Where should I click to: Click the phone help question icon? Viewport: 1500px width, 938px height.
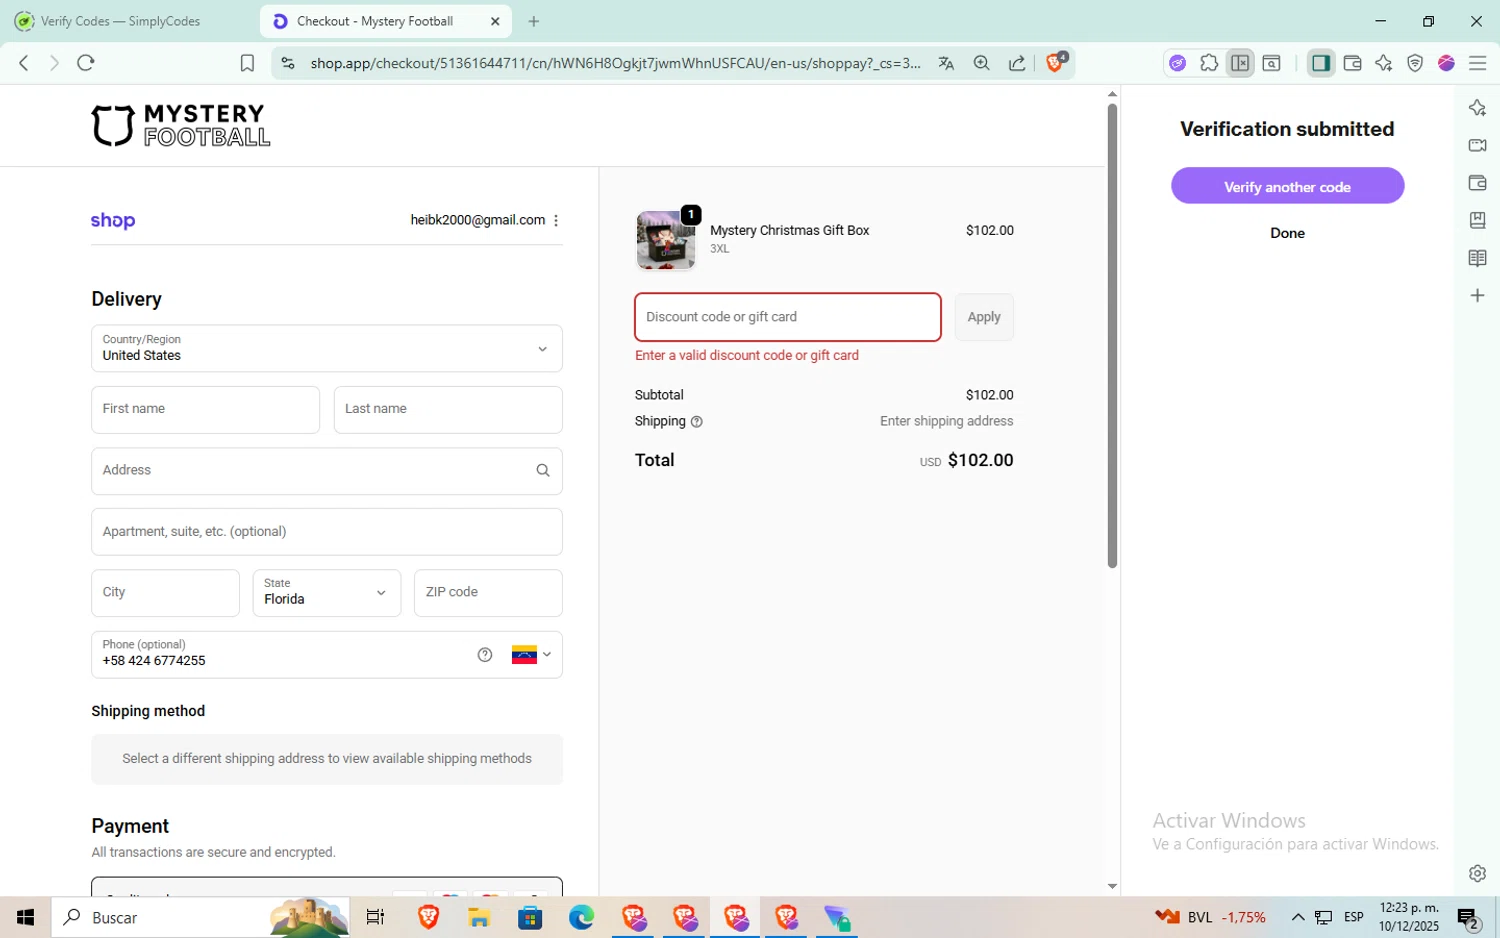485,655
